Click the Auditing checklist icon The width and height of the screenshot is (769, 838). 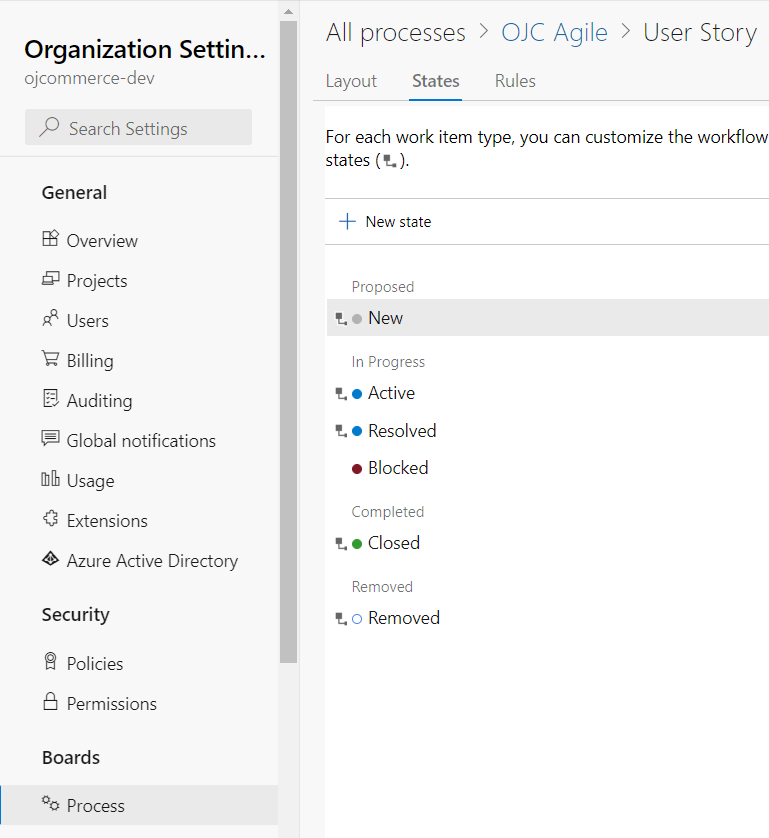pyautogui.click(x=50, y=399)
